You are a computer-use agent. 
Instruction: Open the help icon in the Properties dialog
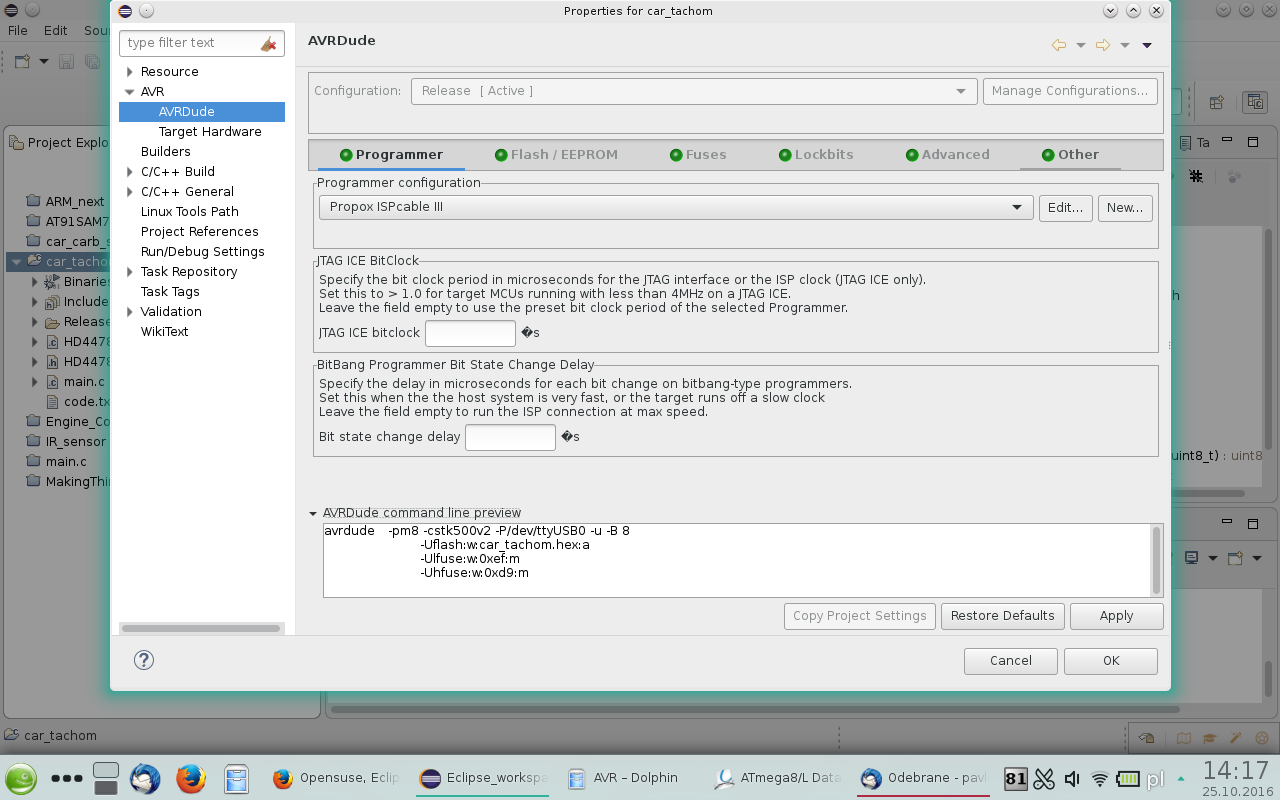point(144,660)
